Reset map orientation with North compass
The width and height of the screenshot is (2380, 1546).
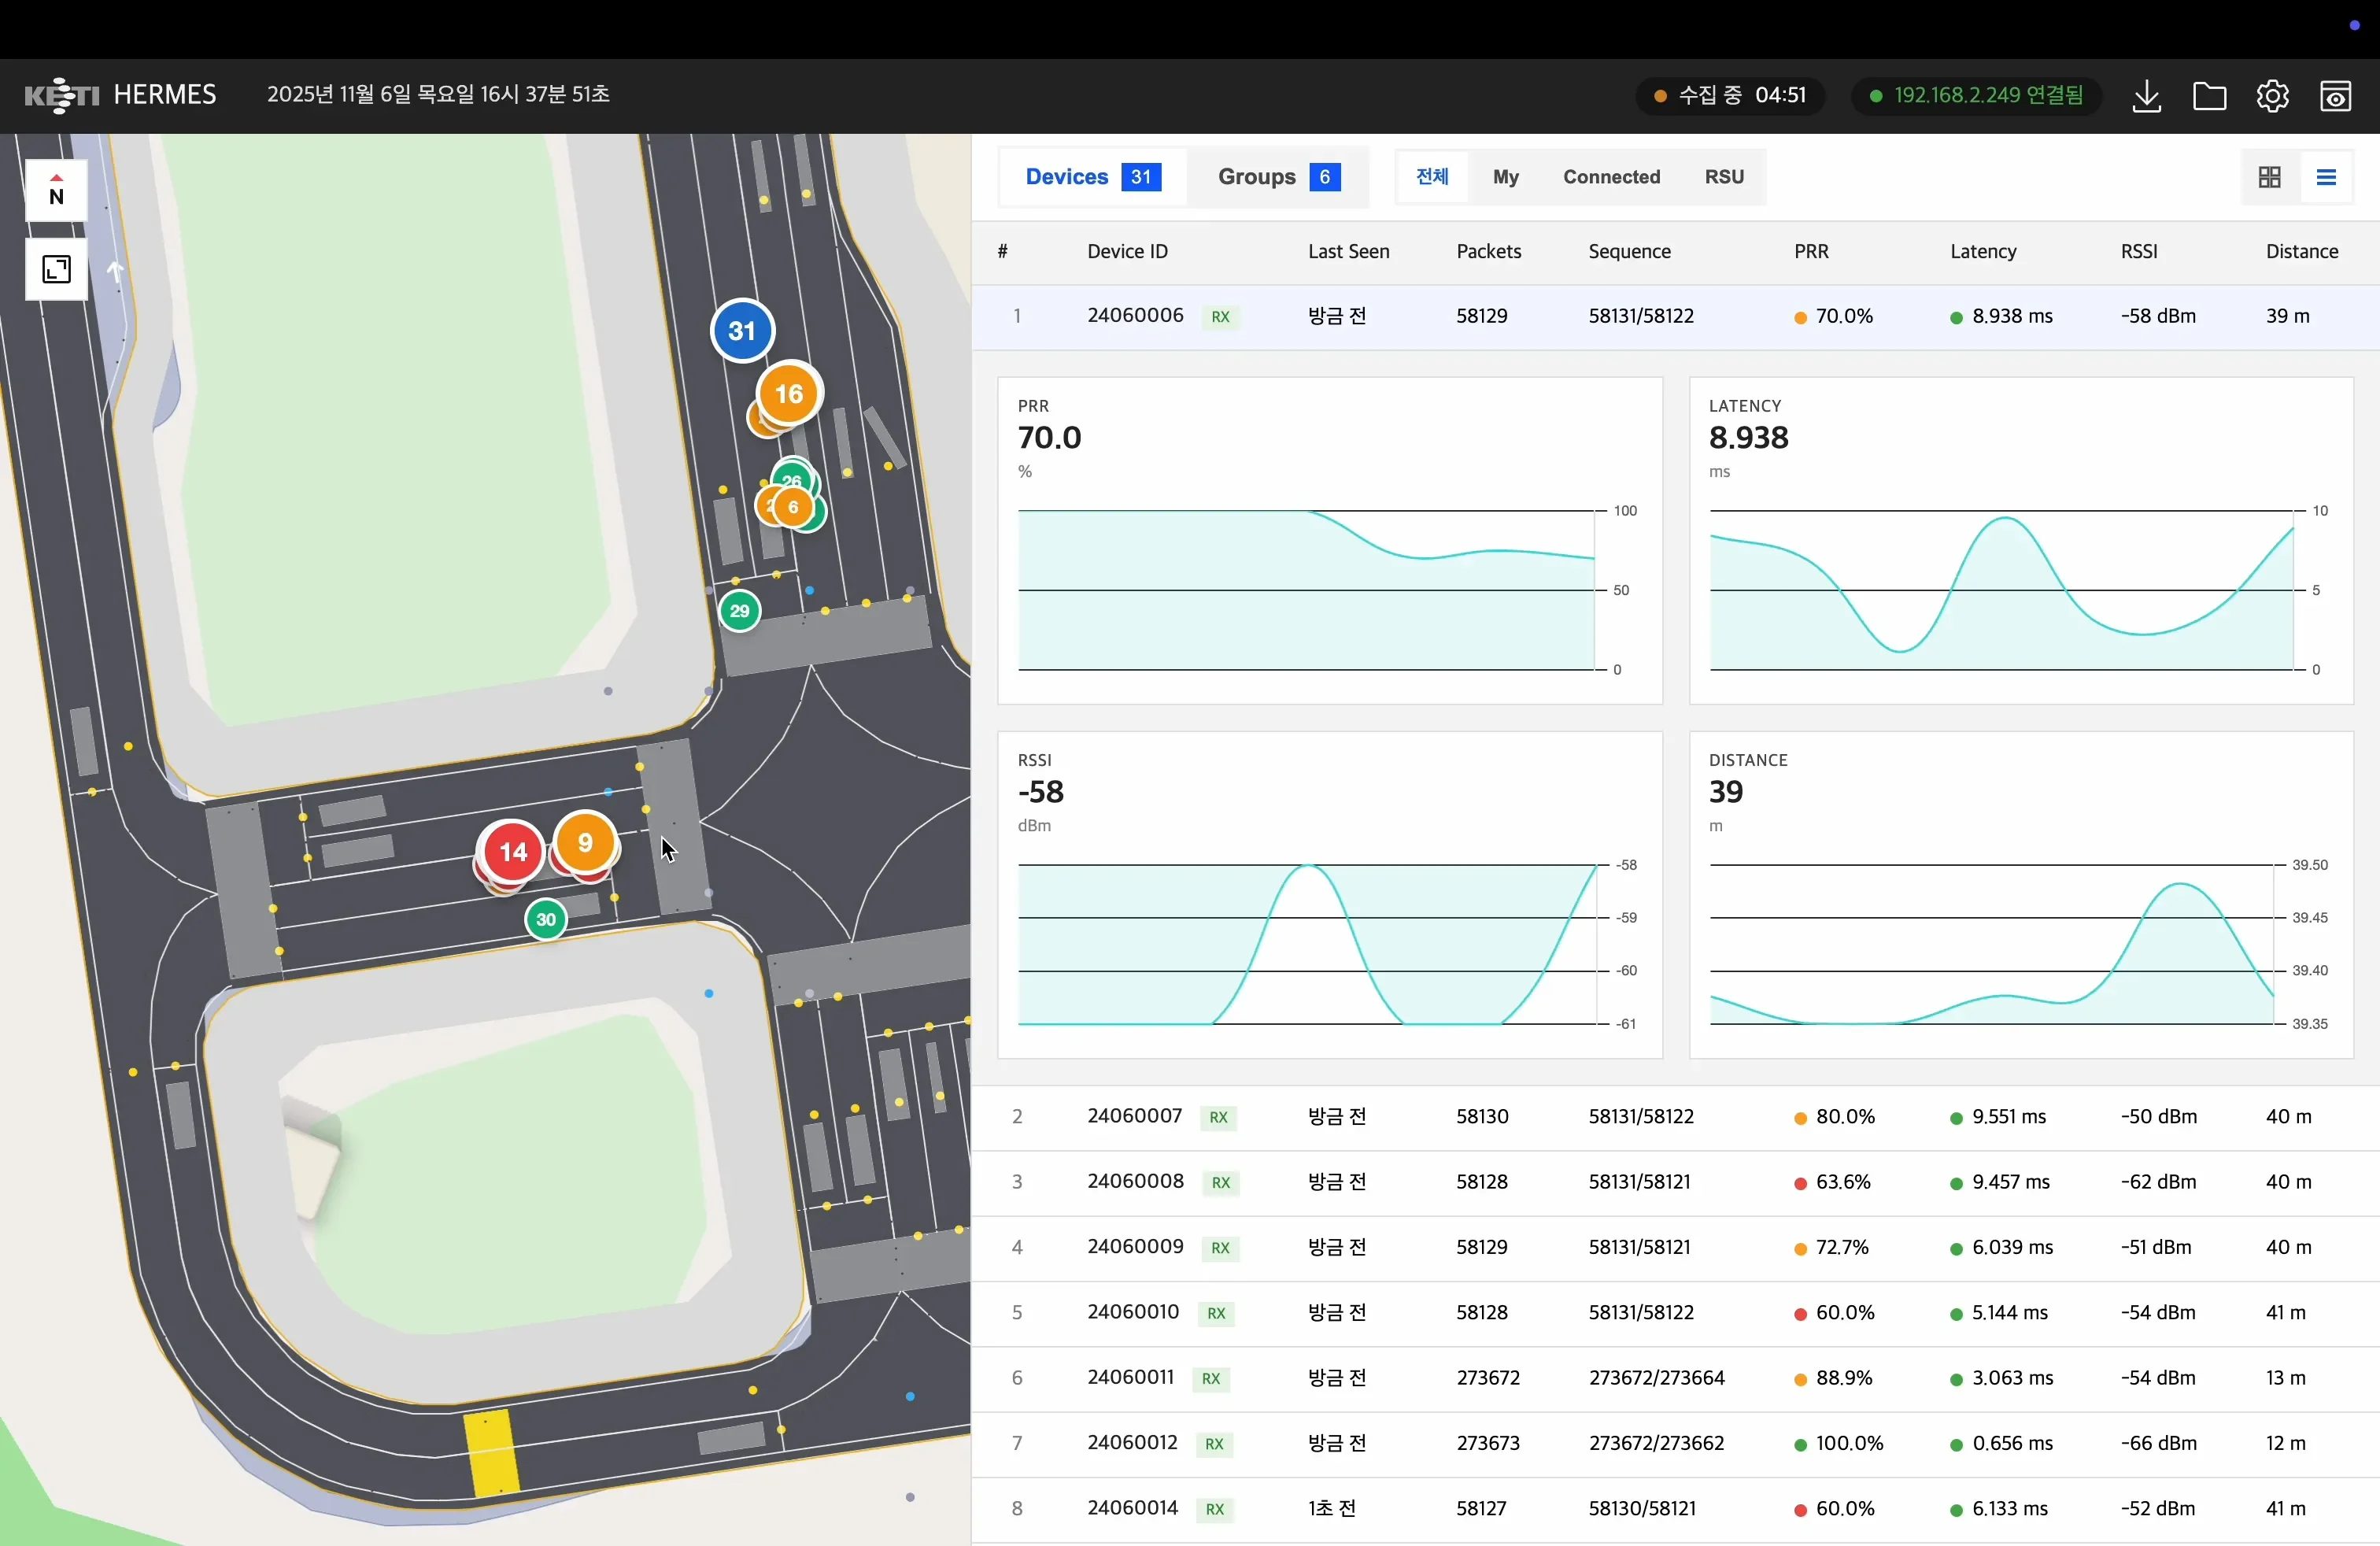tap(56, 190)
